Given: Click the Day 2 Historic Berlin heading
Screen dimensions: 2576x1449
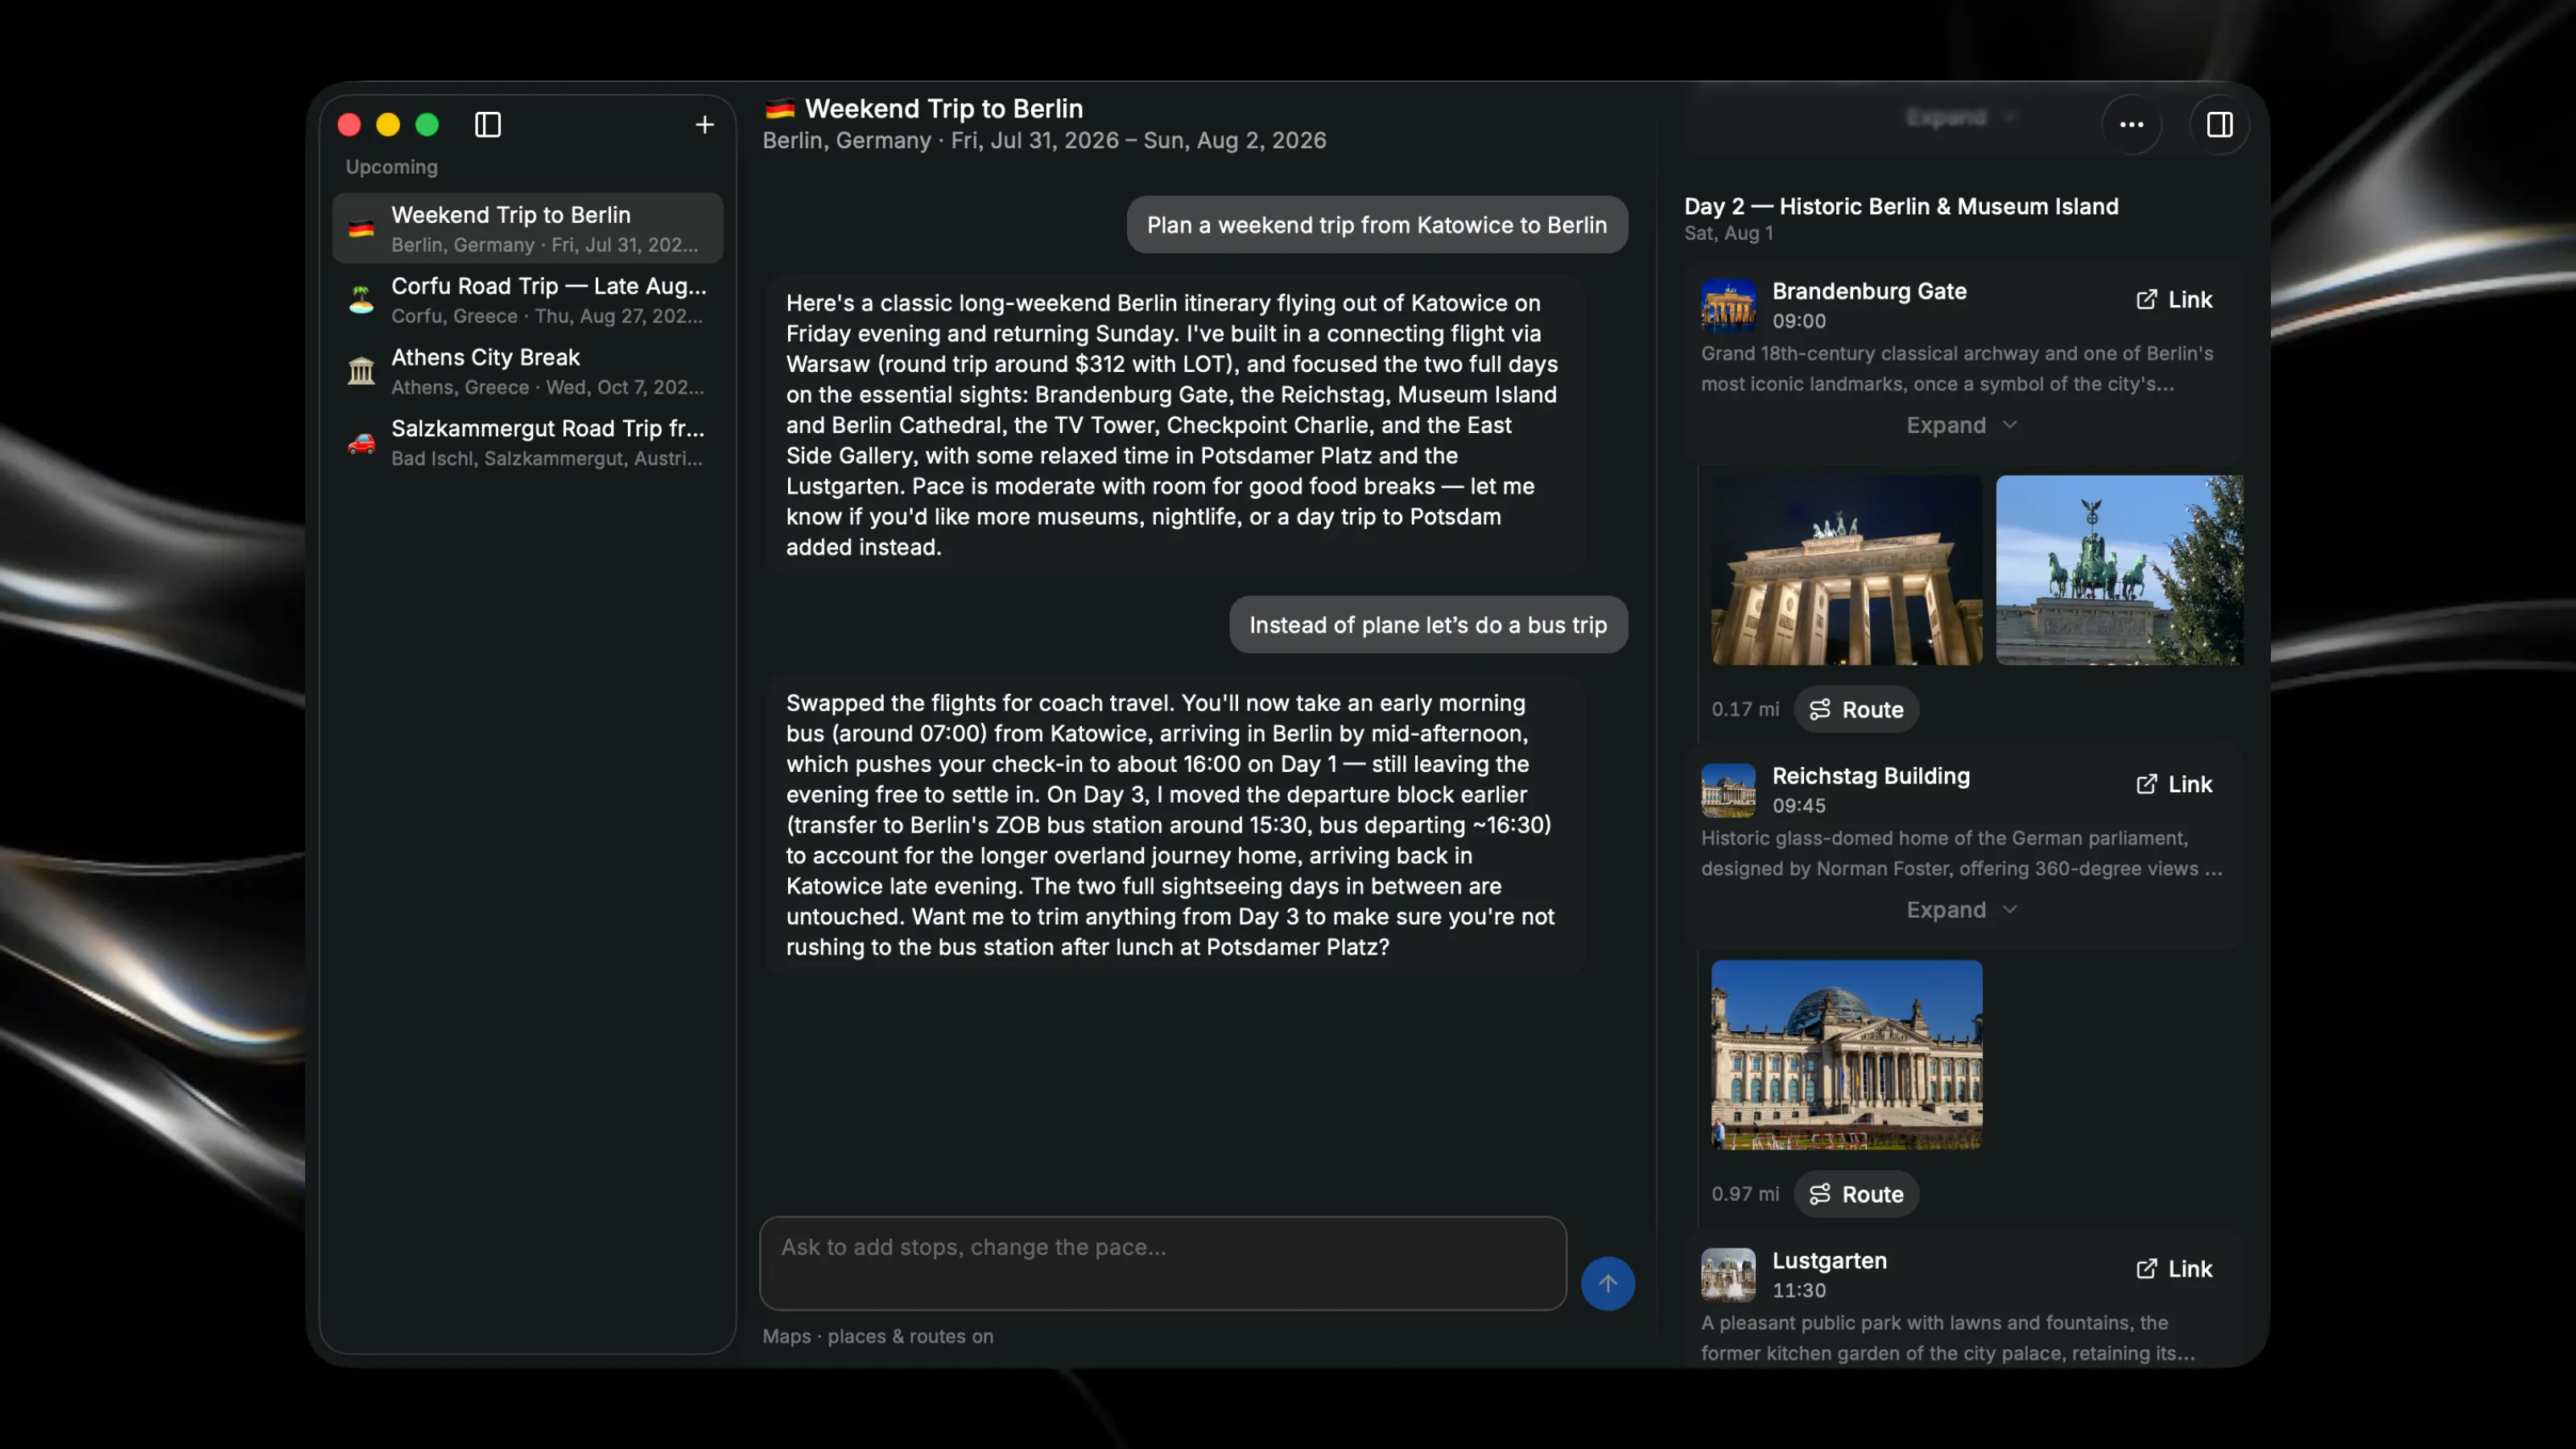Looking at the screenshot, I should pyautogui.click(x=1900, y=206).
